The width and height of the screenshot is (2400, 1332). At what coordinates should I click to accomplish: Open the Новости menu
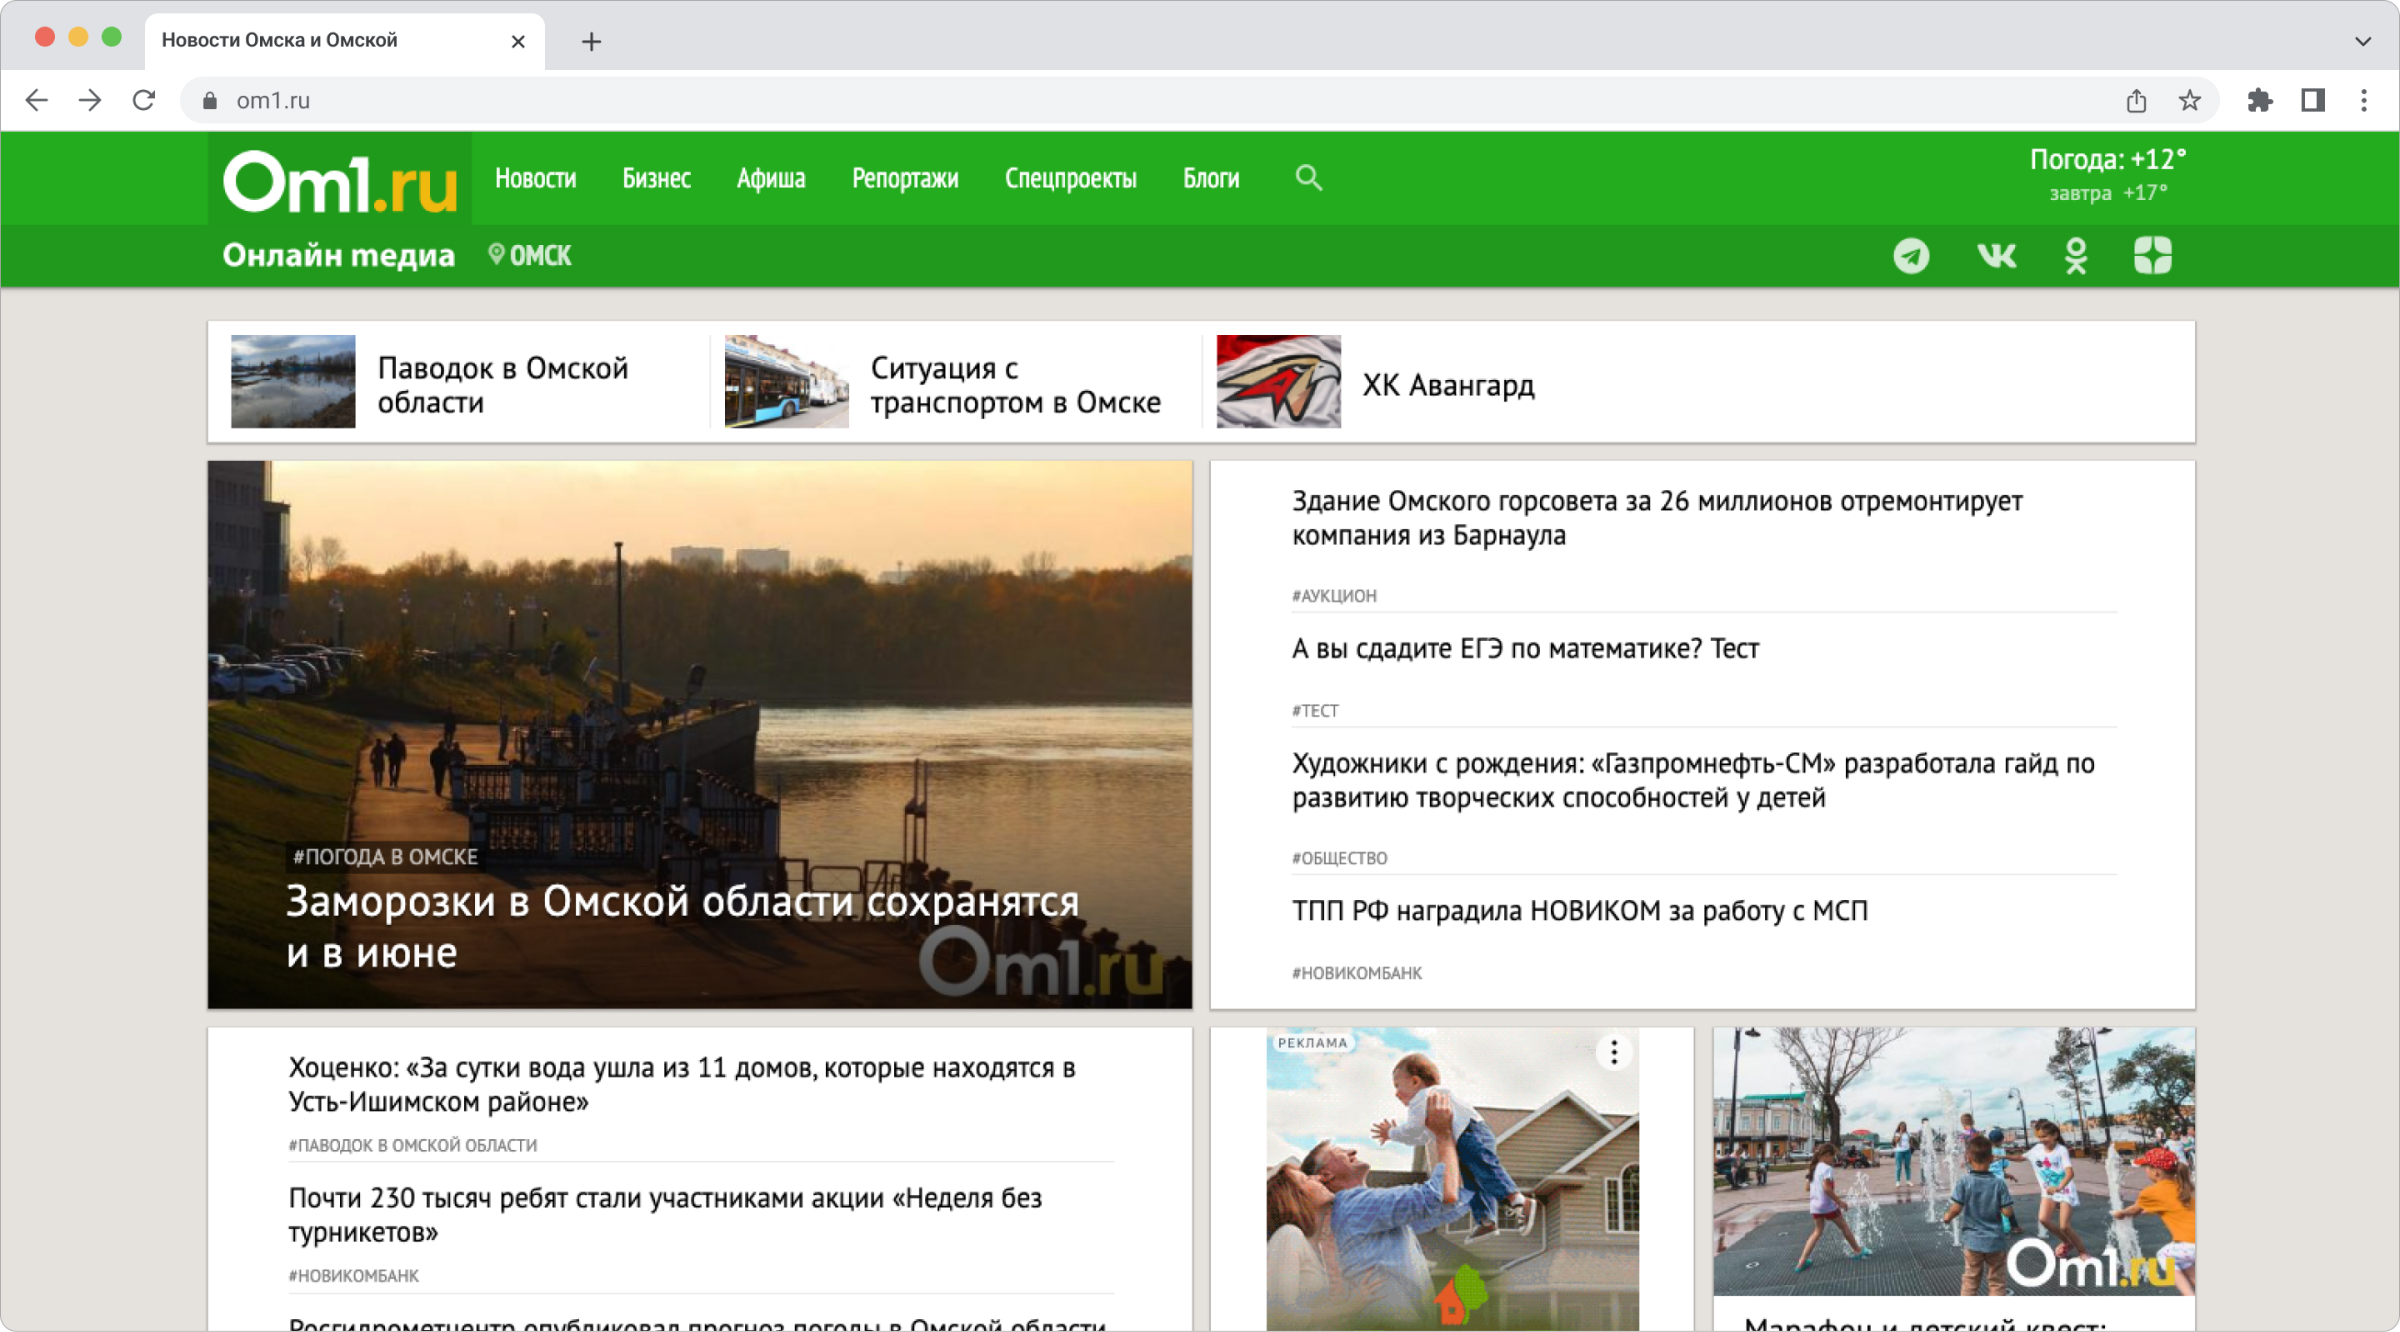coord(536,178)
